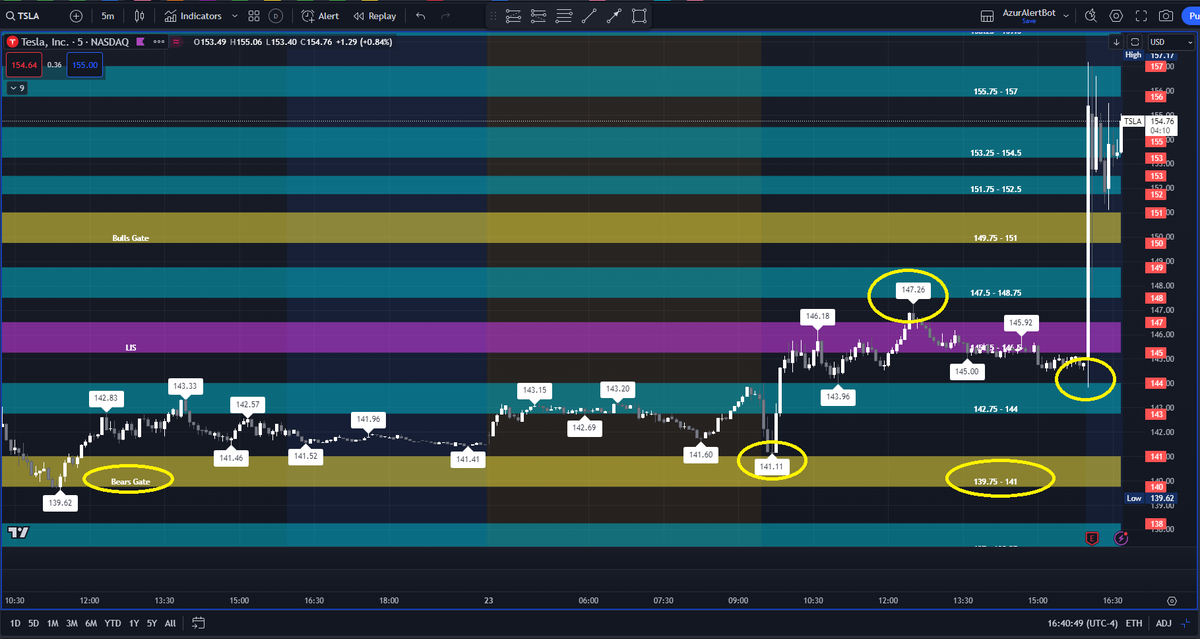1200x639 pixels.
Task: Select the 5Y date range
Action: click(152, 623)
